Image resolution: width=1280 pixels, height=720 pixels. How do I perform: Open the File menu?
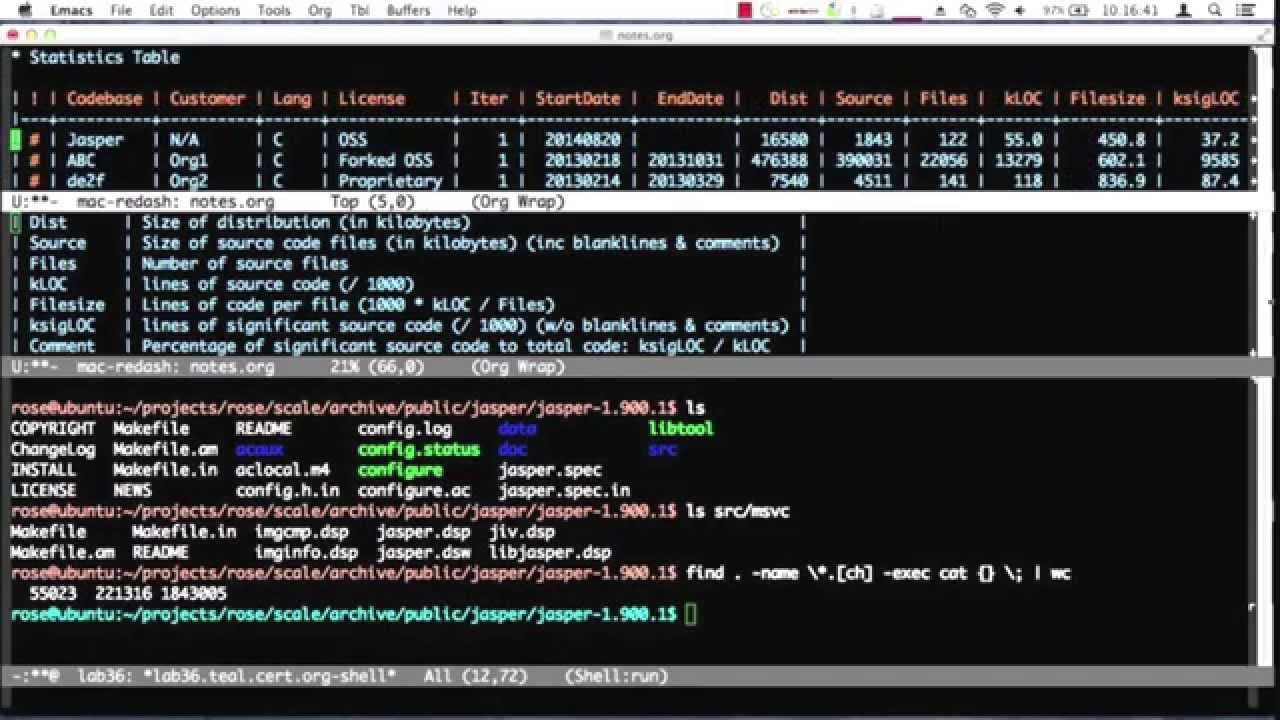pyautogui.click(x=121, y=10)
